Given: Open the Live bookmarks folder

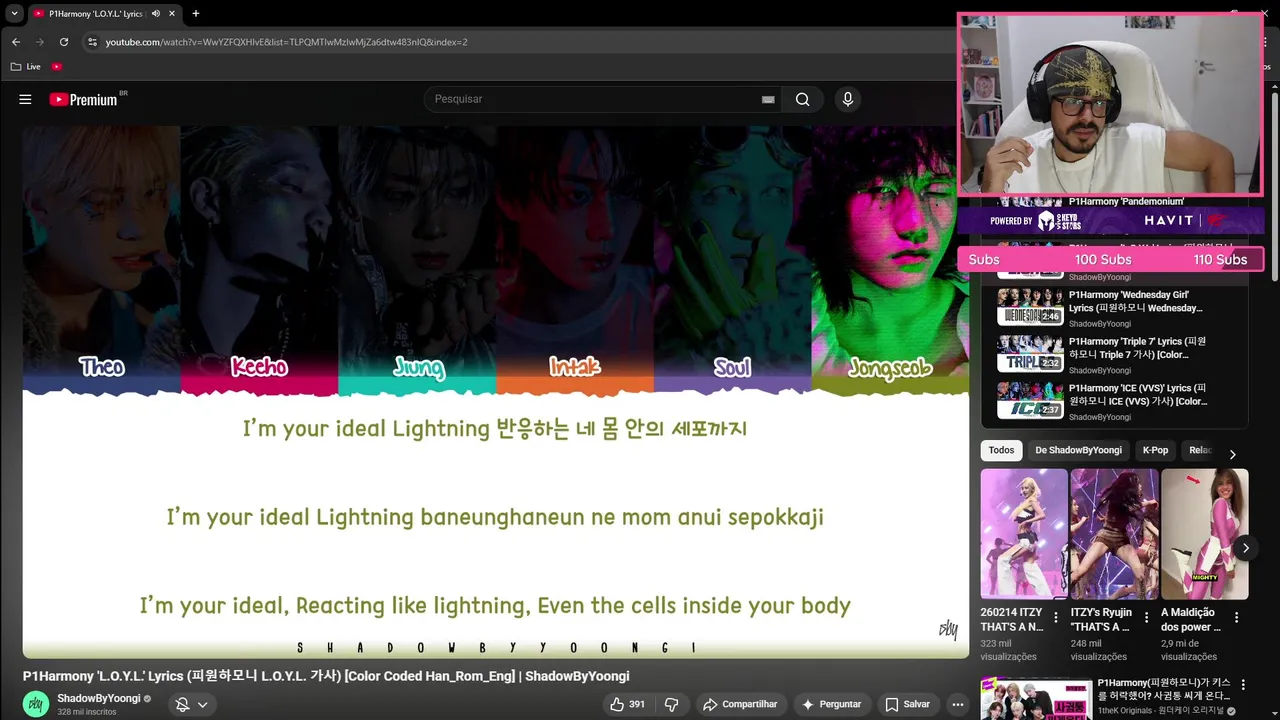Looking at the screenshot, I should (x=26, y=66).
